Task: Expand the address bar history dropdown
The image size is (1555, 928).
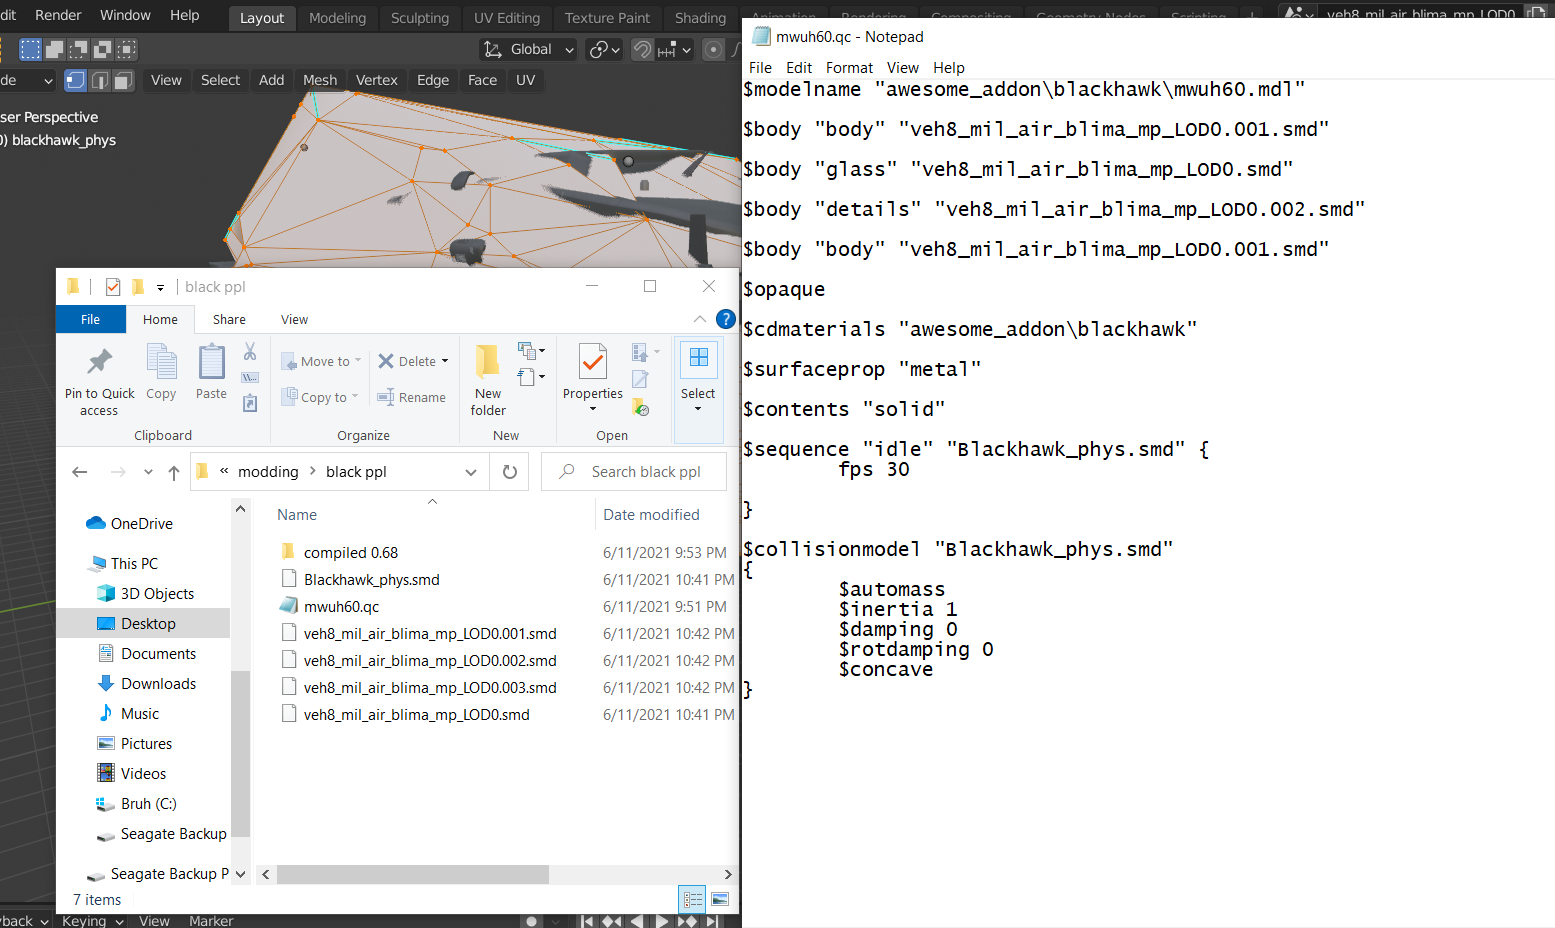Action: point(471,472)
